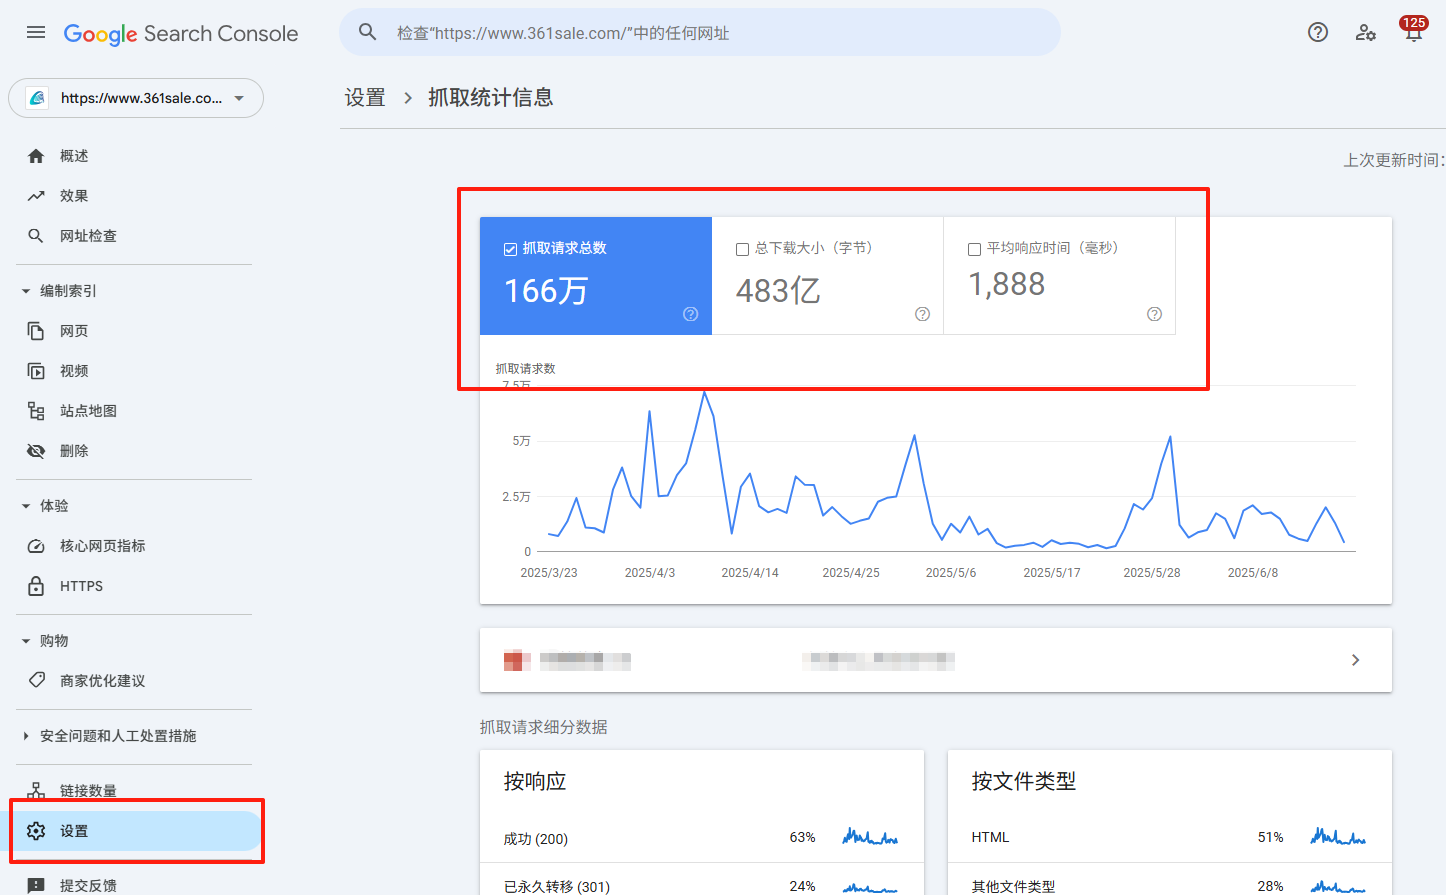1446x895 pixels.
Task: Click the URL inspection search field
Action: click(x=700, y=33)
